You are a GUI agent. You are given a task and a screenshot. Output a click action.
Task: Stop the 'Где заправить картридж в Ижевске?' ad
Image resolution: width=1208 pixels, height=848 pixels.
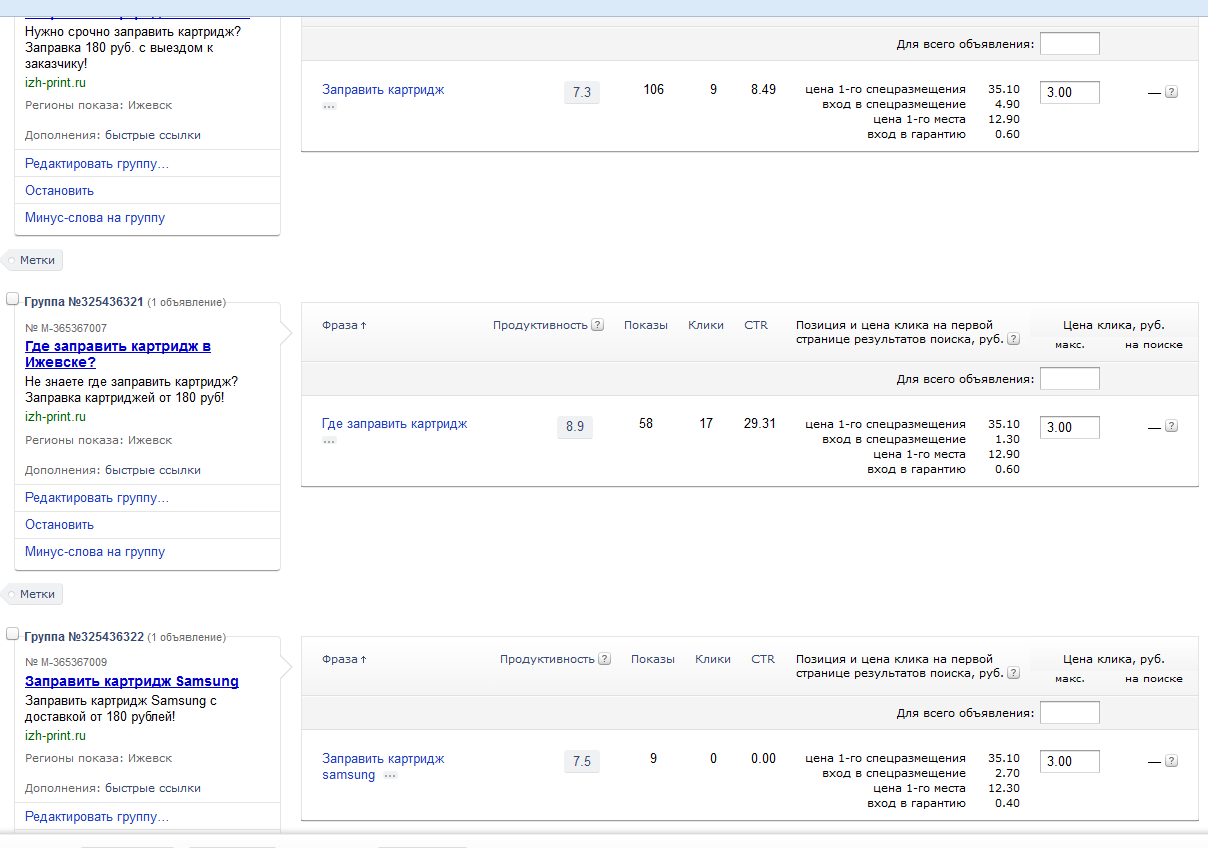click(x=59, y=524)
